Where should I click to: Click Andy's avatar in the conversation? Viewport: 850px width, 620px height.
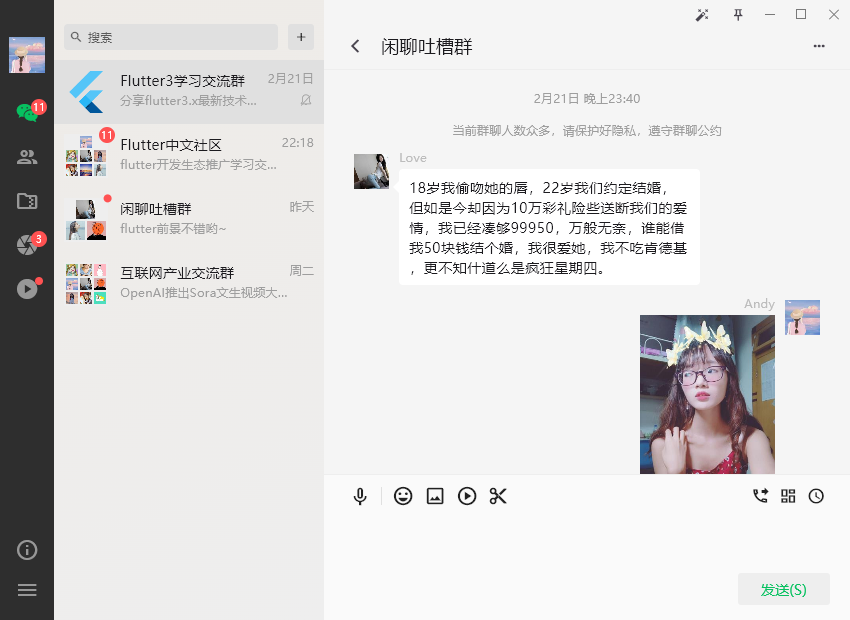(x=802, y=318)
